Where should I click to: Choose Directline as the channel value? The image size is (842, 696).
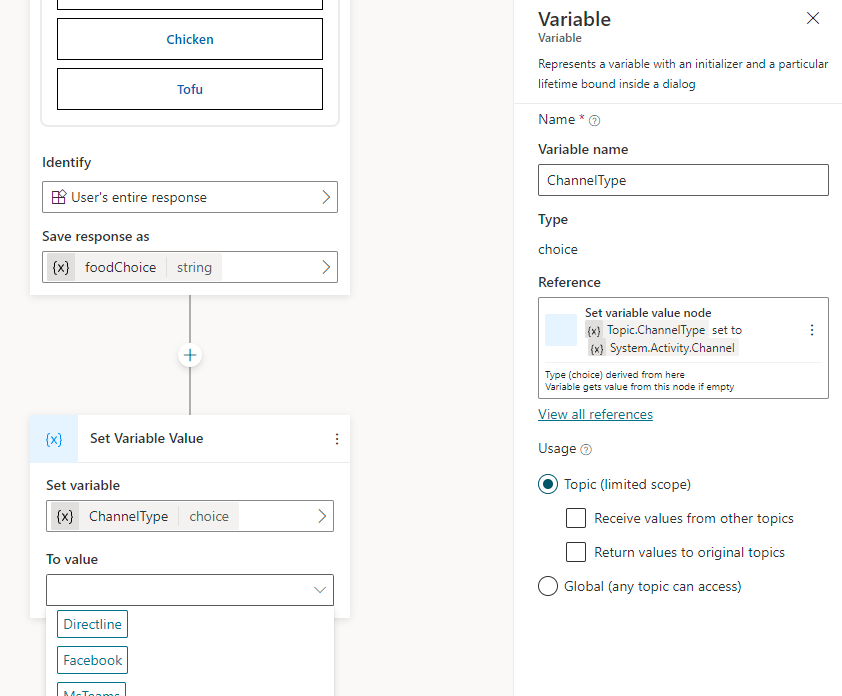click(92, 624)
